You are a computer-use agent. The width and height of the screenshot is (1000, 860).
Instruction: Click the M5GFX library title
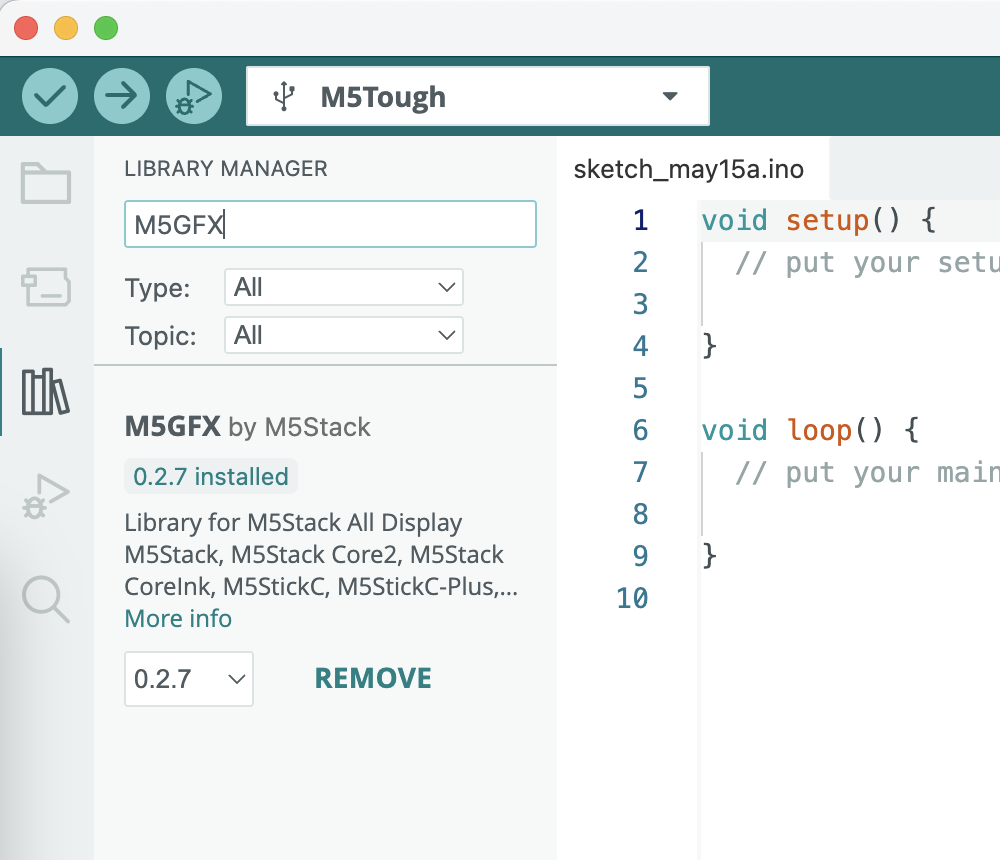[x=173, y=426]
